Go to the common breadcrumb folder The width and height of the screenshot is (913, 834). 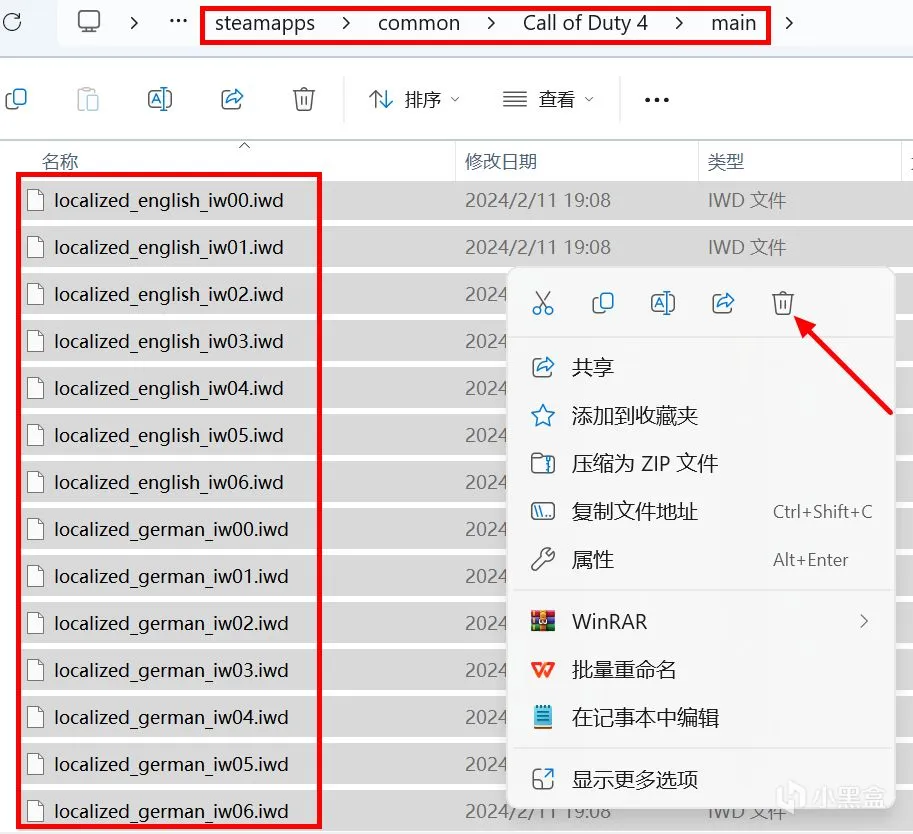point(419,23)
